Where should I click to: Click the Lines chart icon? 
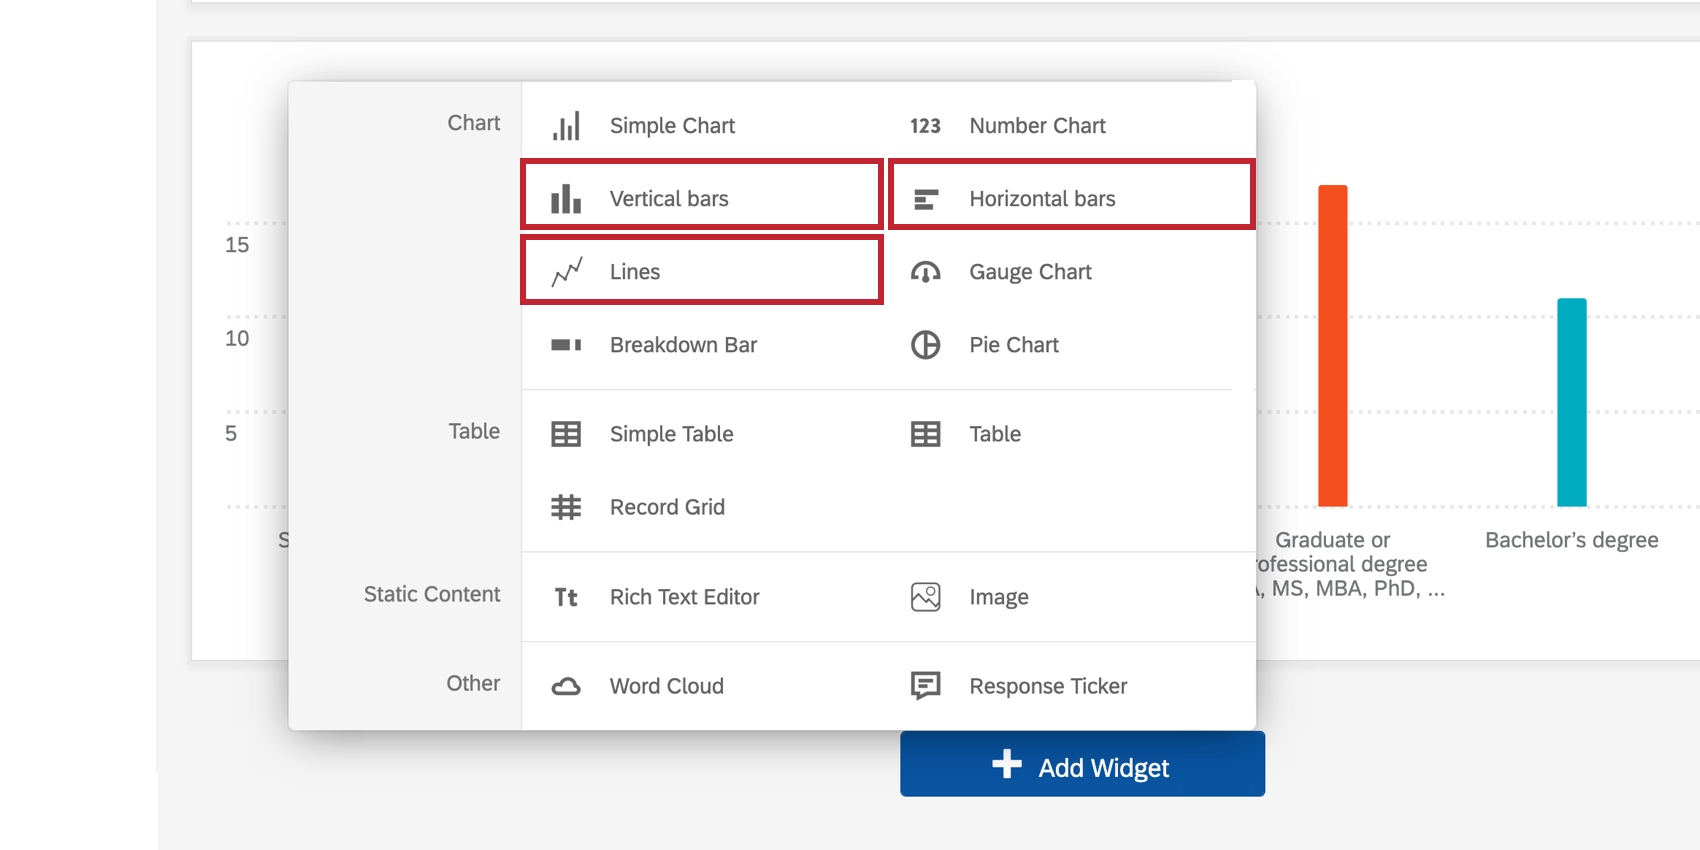(x=566, y=272)
